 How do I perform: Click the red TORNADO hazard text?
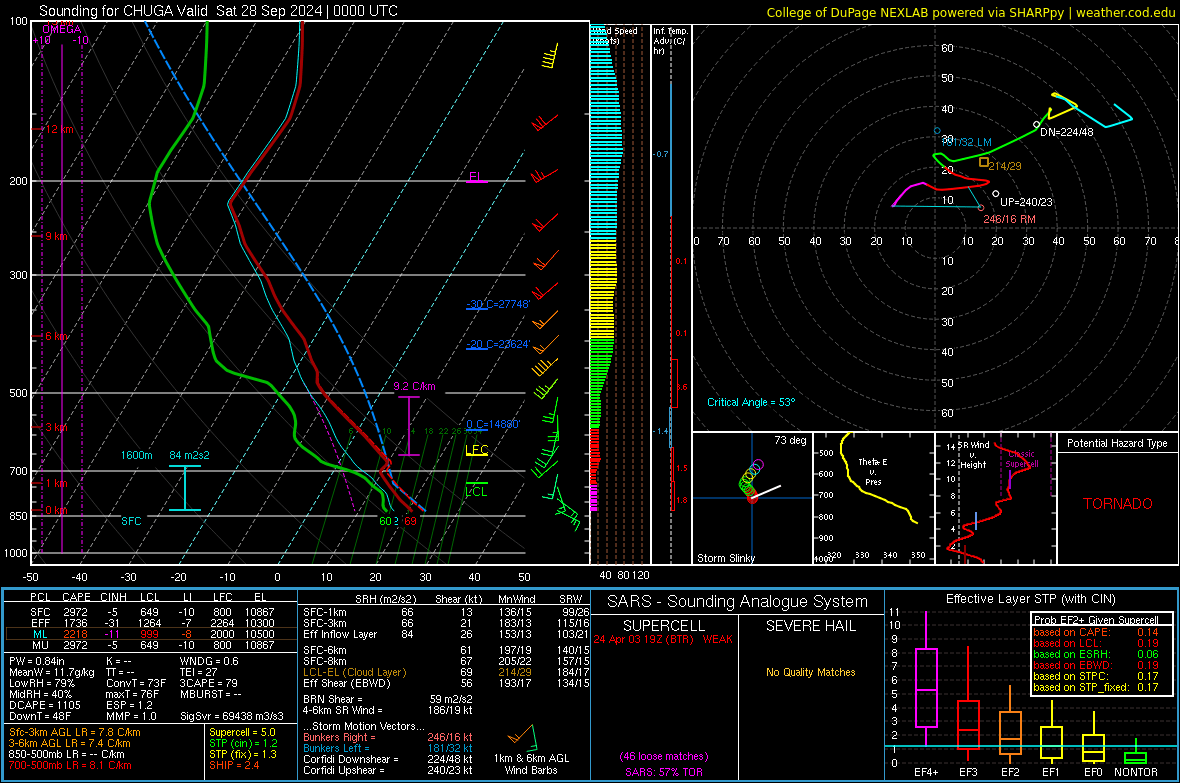point(1118,504)
